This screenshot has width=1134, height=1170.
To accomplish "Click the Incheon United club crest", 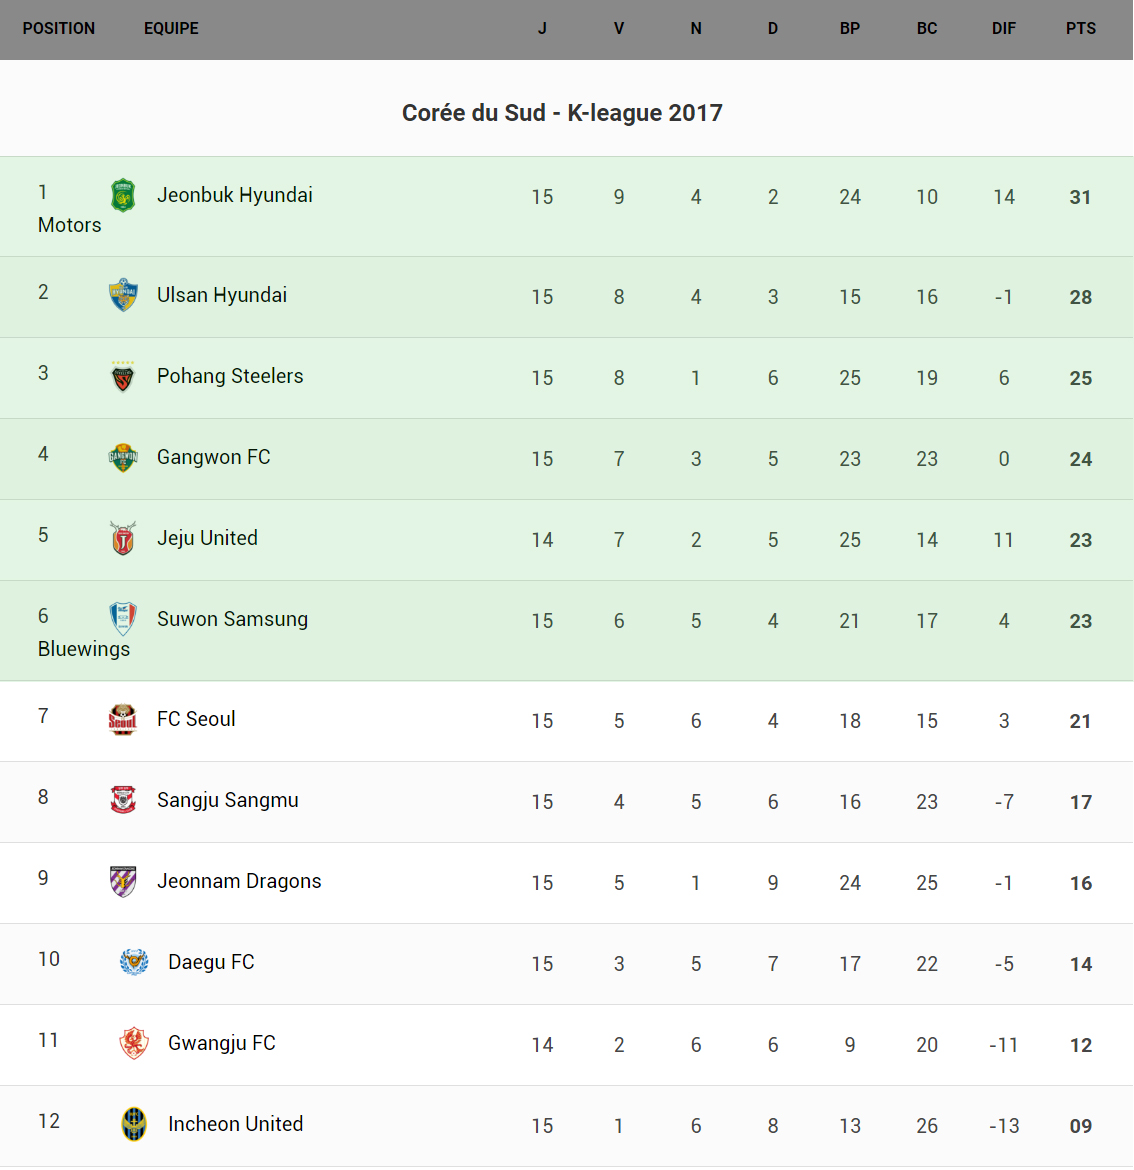I will point(134,1124).
